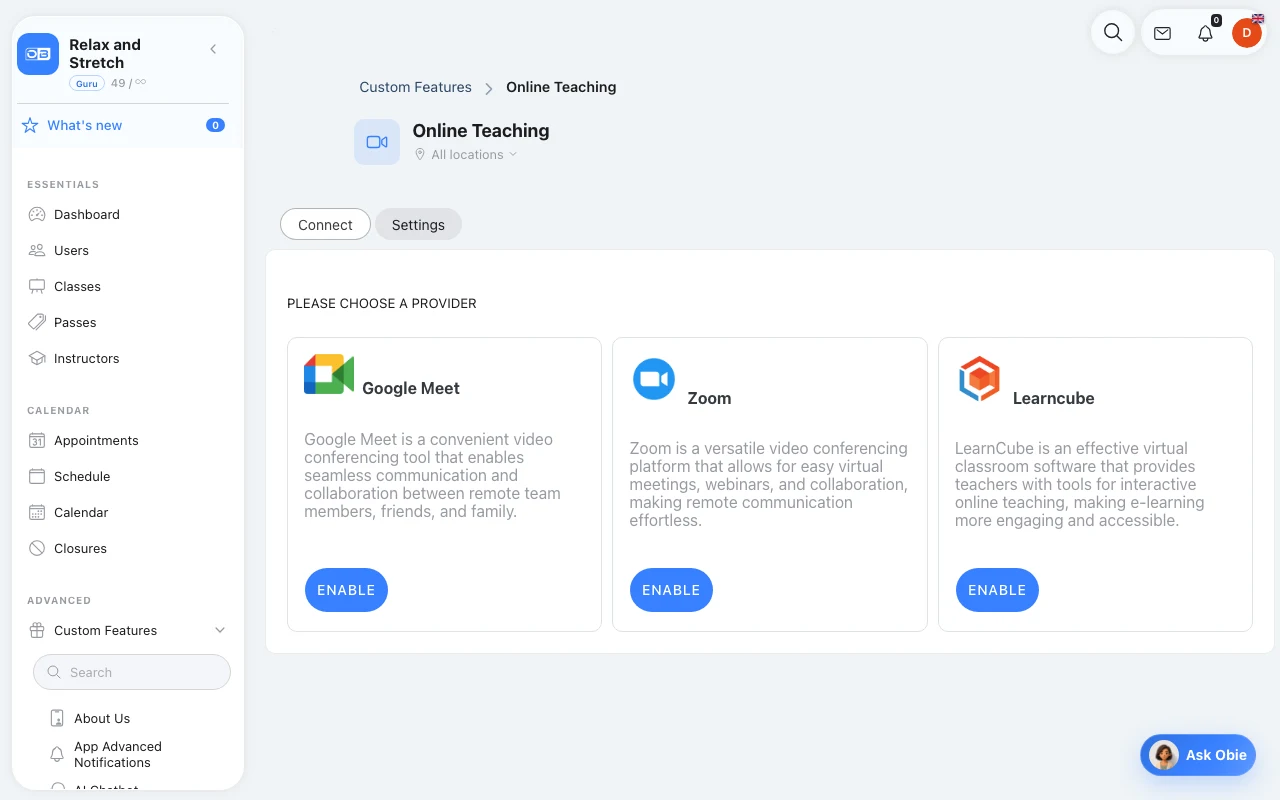Collapse the sidebar with the left chevron
This screenshot has height=800, width=1280.
click(x=213, y=49)
